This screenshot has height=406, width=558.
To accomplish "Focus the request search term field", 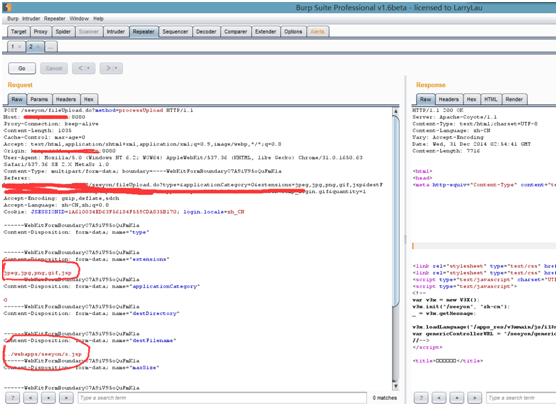I will pos(222,398).
